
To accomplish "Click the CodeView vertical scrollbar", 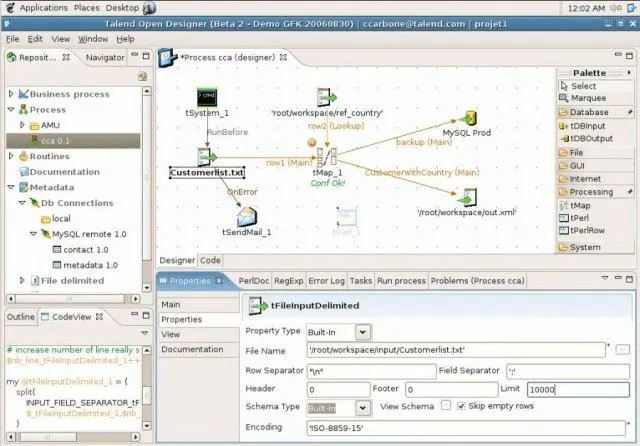I will [147, 388].
